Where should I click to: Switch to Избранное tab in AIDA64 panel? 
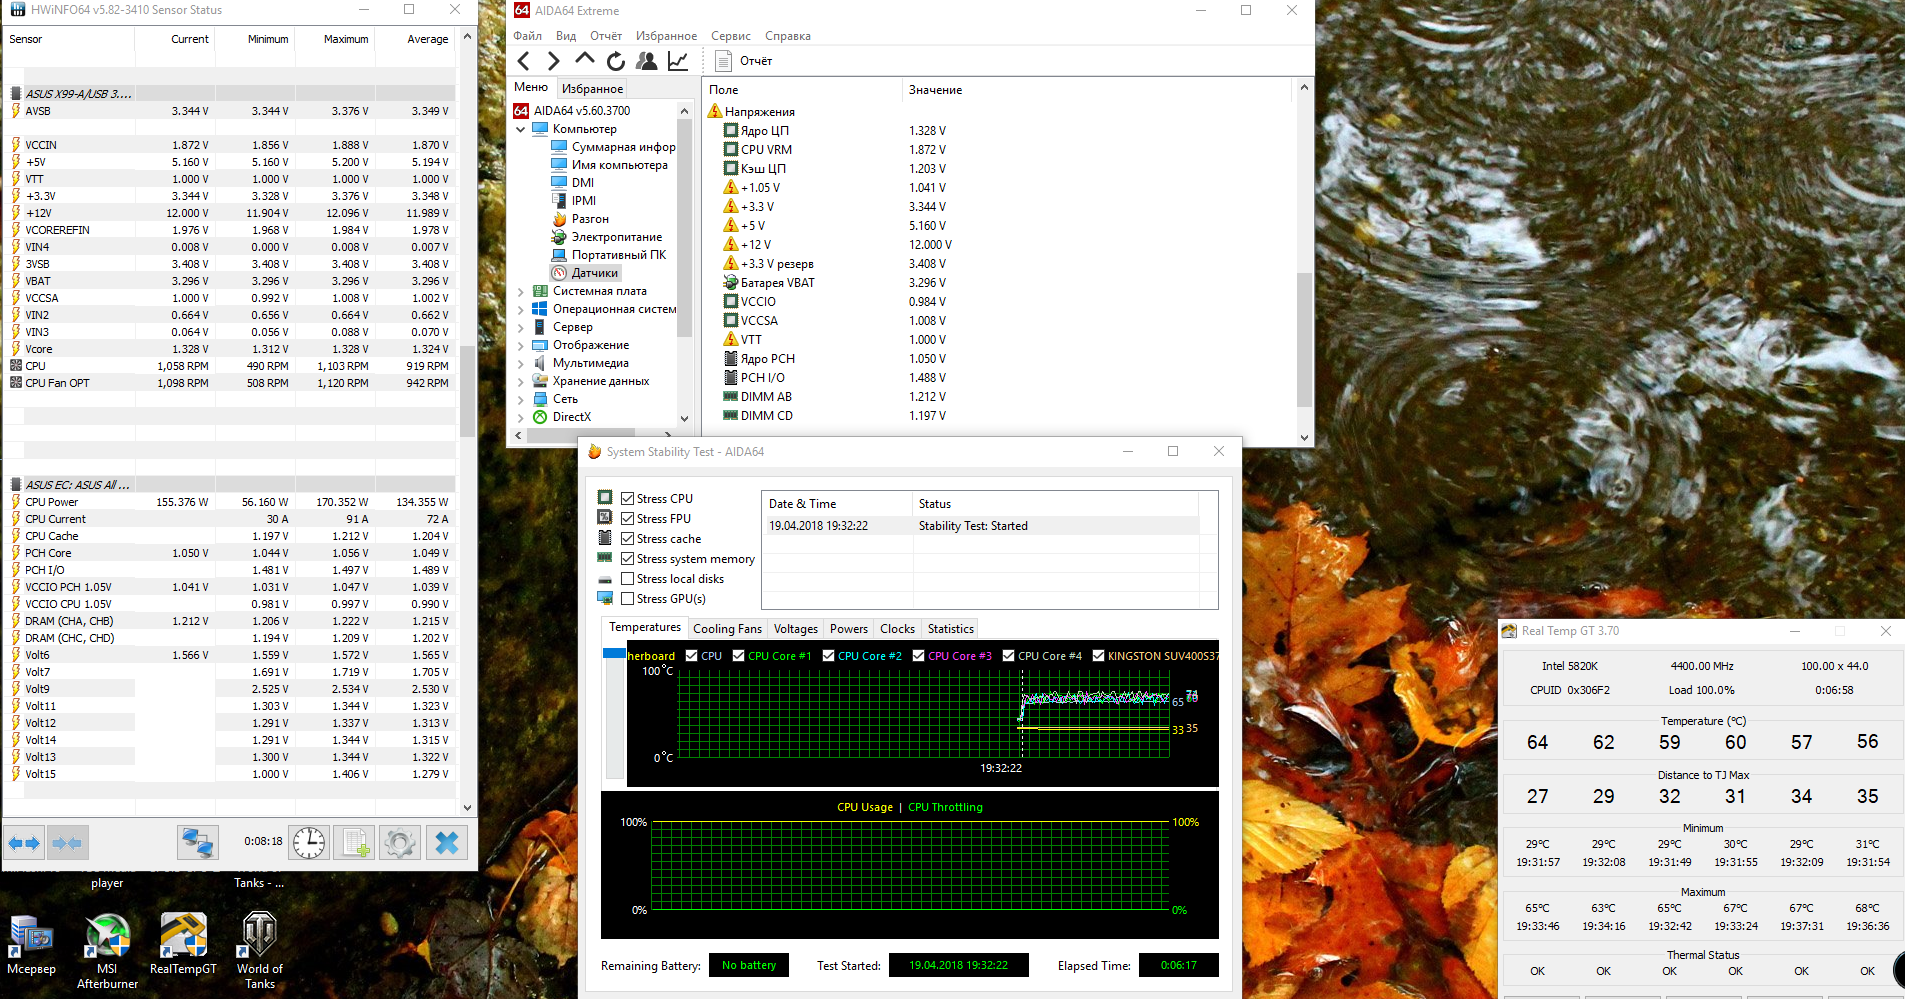point(592,89)
